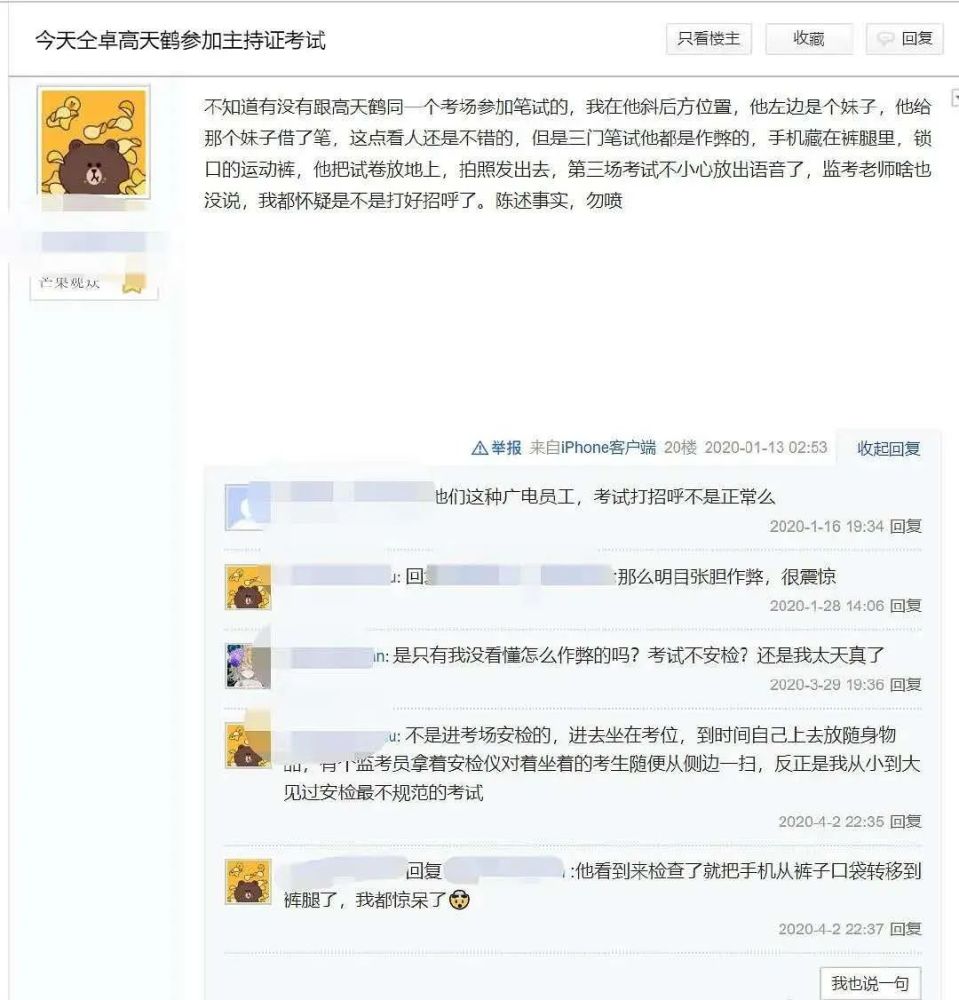Click the 收藏 button
959x1000 pixels.
(x=809, y=39)
